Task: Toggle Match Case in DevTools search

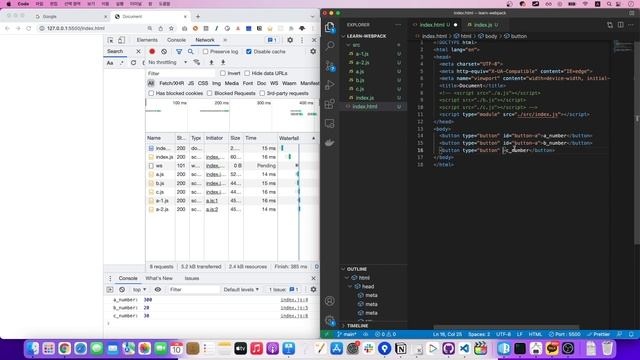Action: [x=110, y=63]
